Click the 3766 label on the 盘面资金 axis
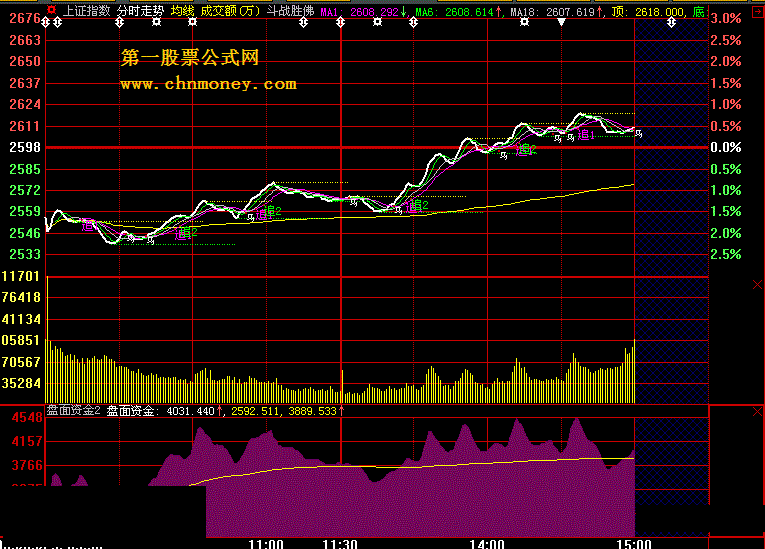The height and width of the screenshot is (549, 765). click(27, 465)
